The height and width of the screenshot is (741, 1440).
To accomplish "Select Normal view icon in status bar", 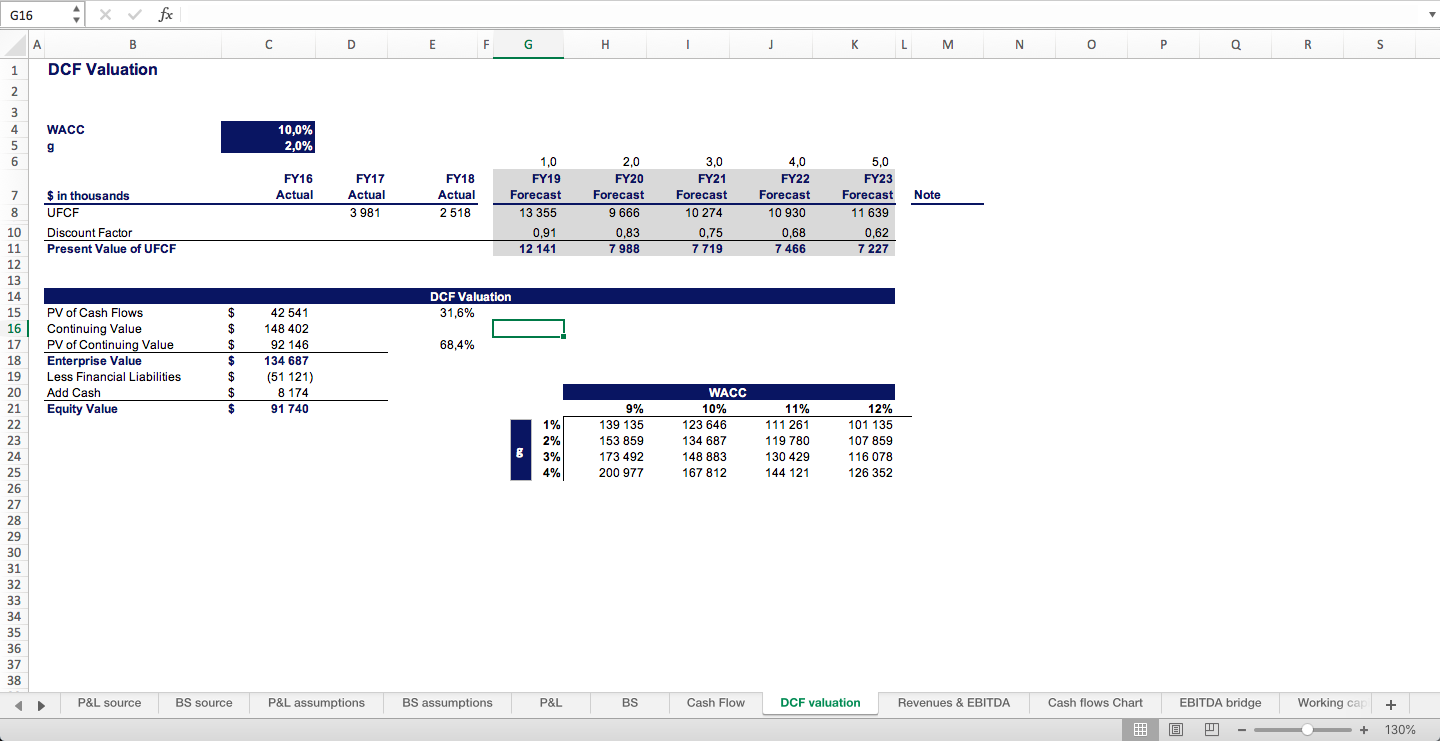I will point(1141,729).
